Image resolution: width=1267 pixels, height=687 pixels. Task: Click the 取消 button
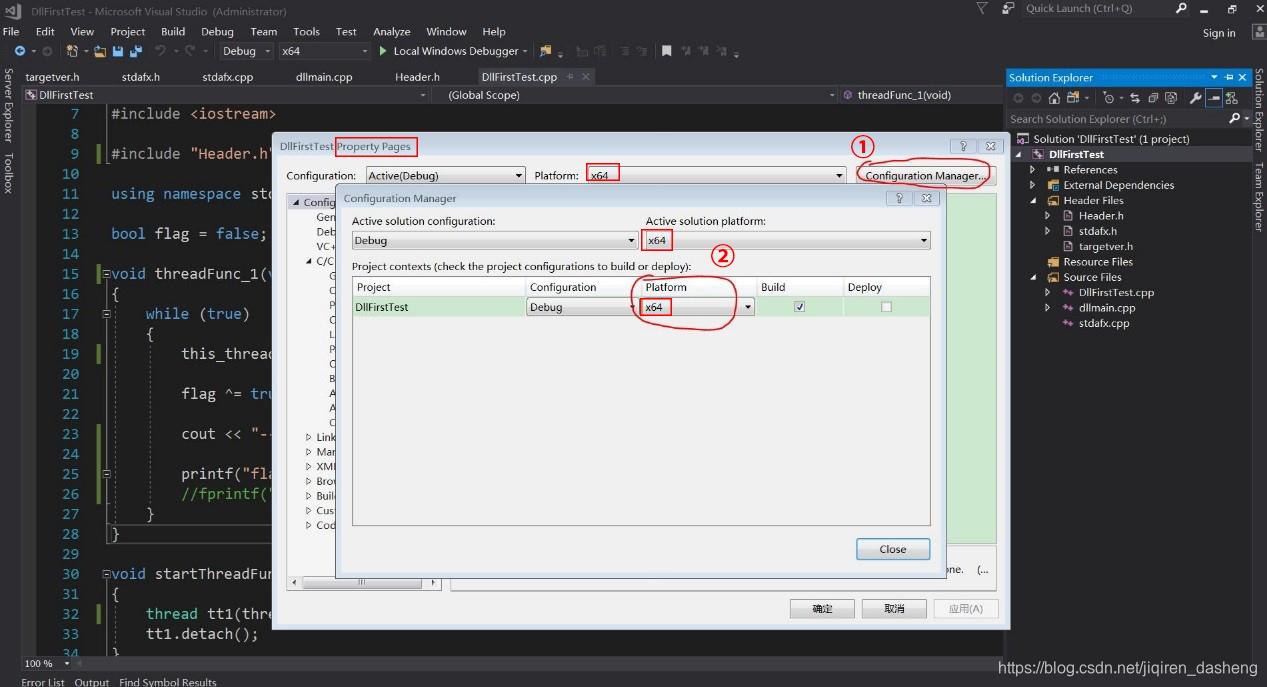click(894, 609)
